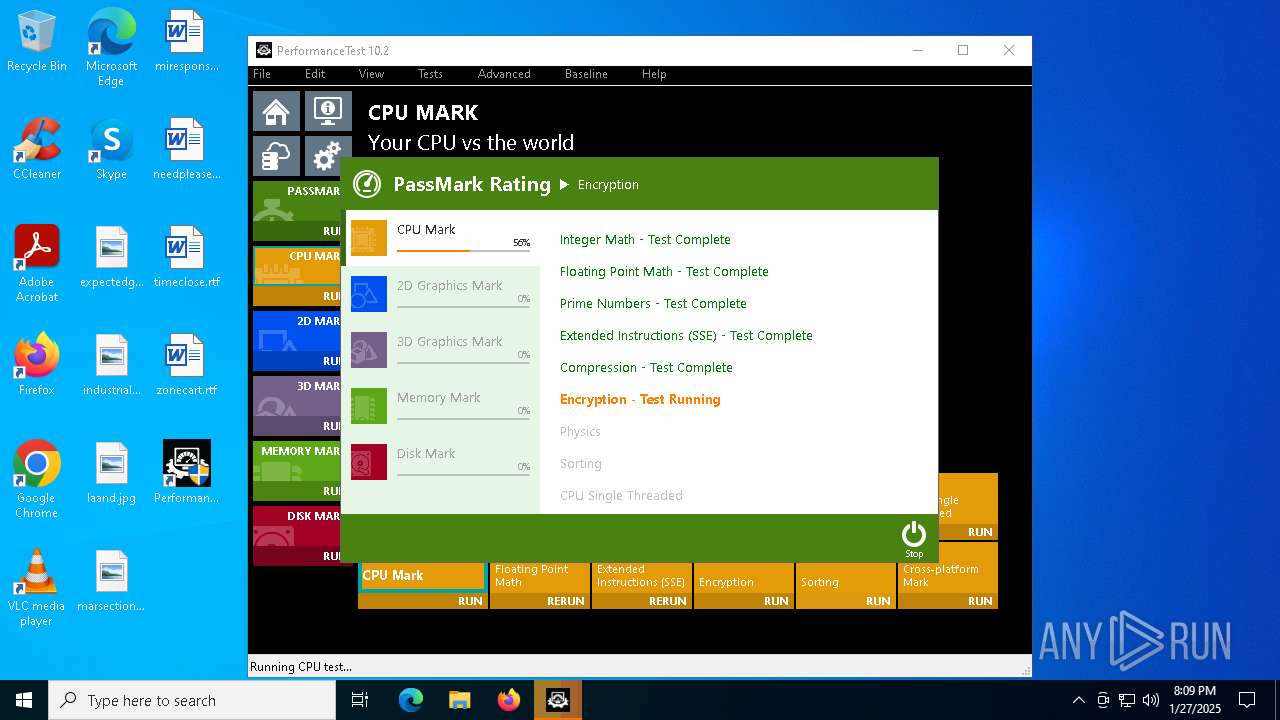Open File Explorer from the taskbar
This screenshot has width=1280, height=720.
tap(460, 700)
